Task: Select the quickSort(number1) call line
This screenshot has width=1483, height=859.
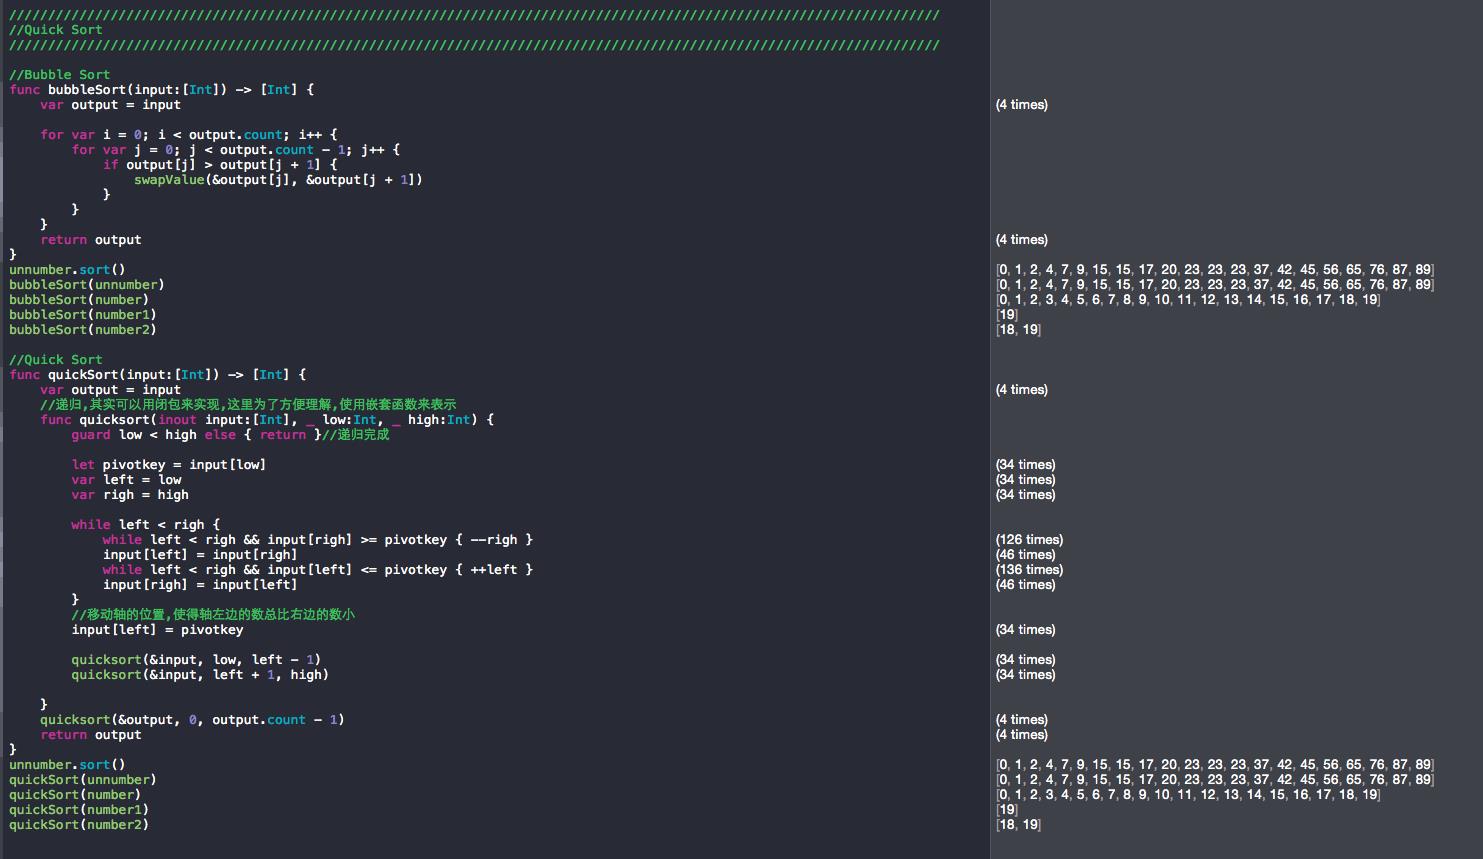Action: pyautogui.click(x=79, y=810)
